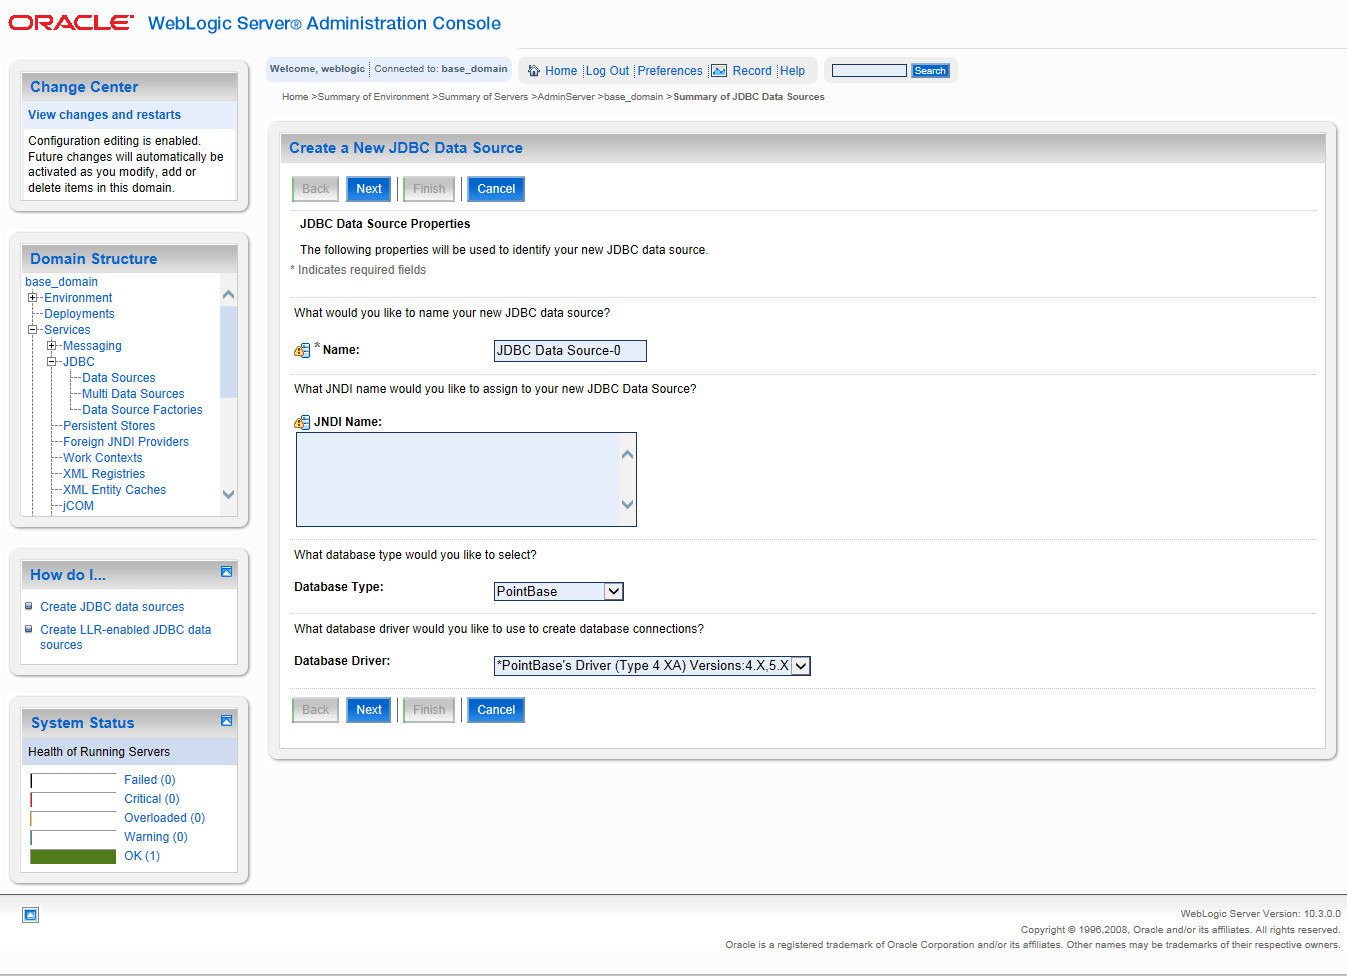Open Work Contexts tree item
This screenshot has width=1347, height=976.
tap(102, 458)
